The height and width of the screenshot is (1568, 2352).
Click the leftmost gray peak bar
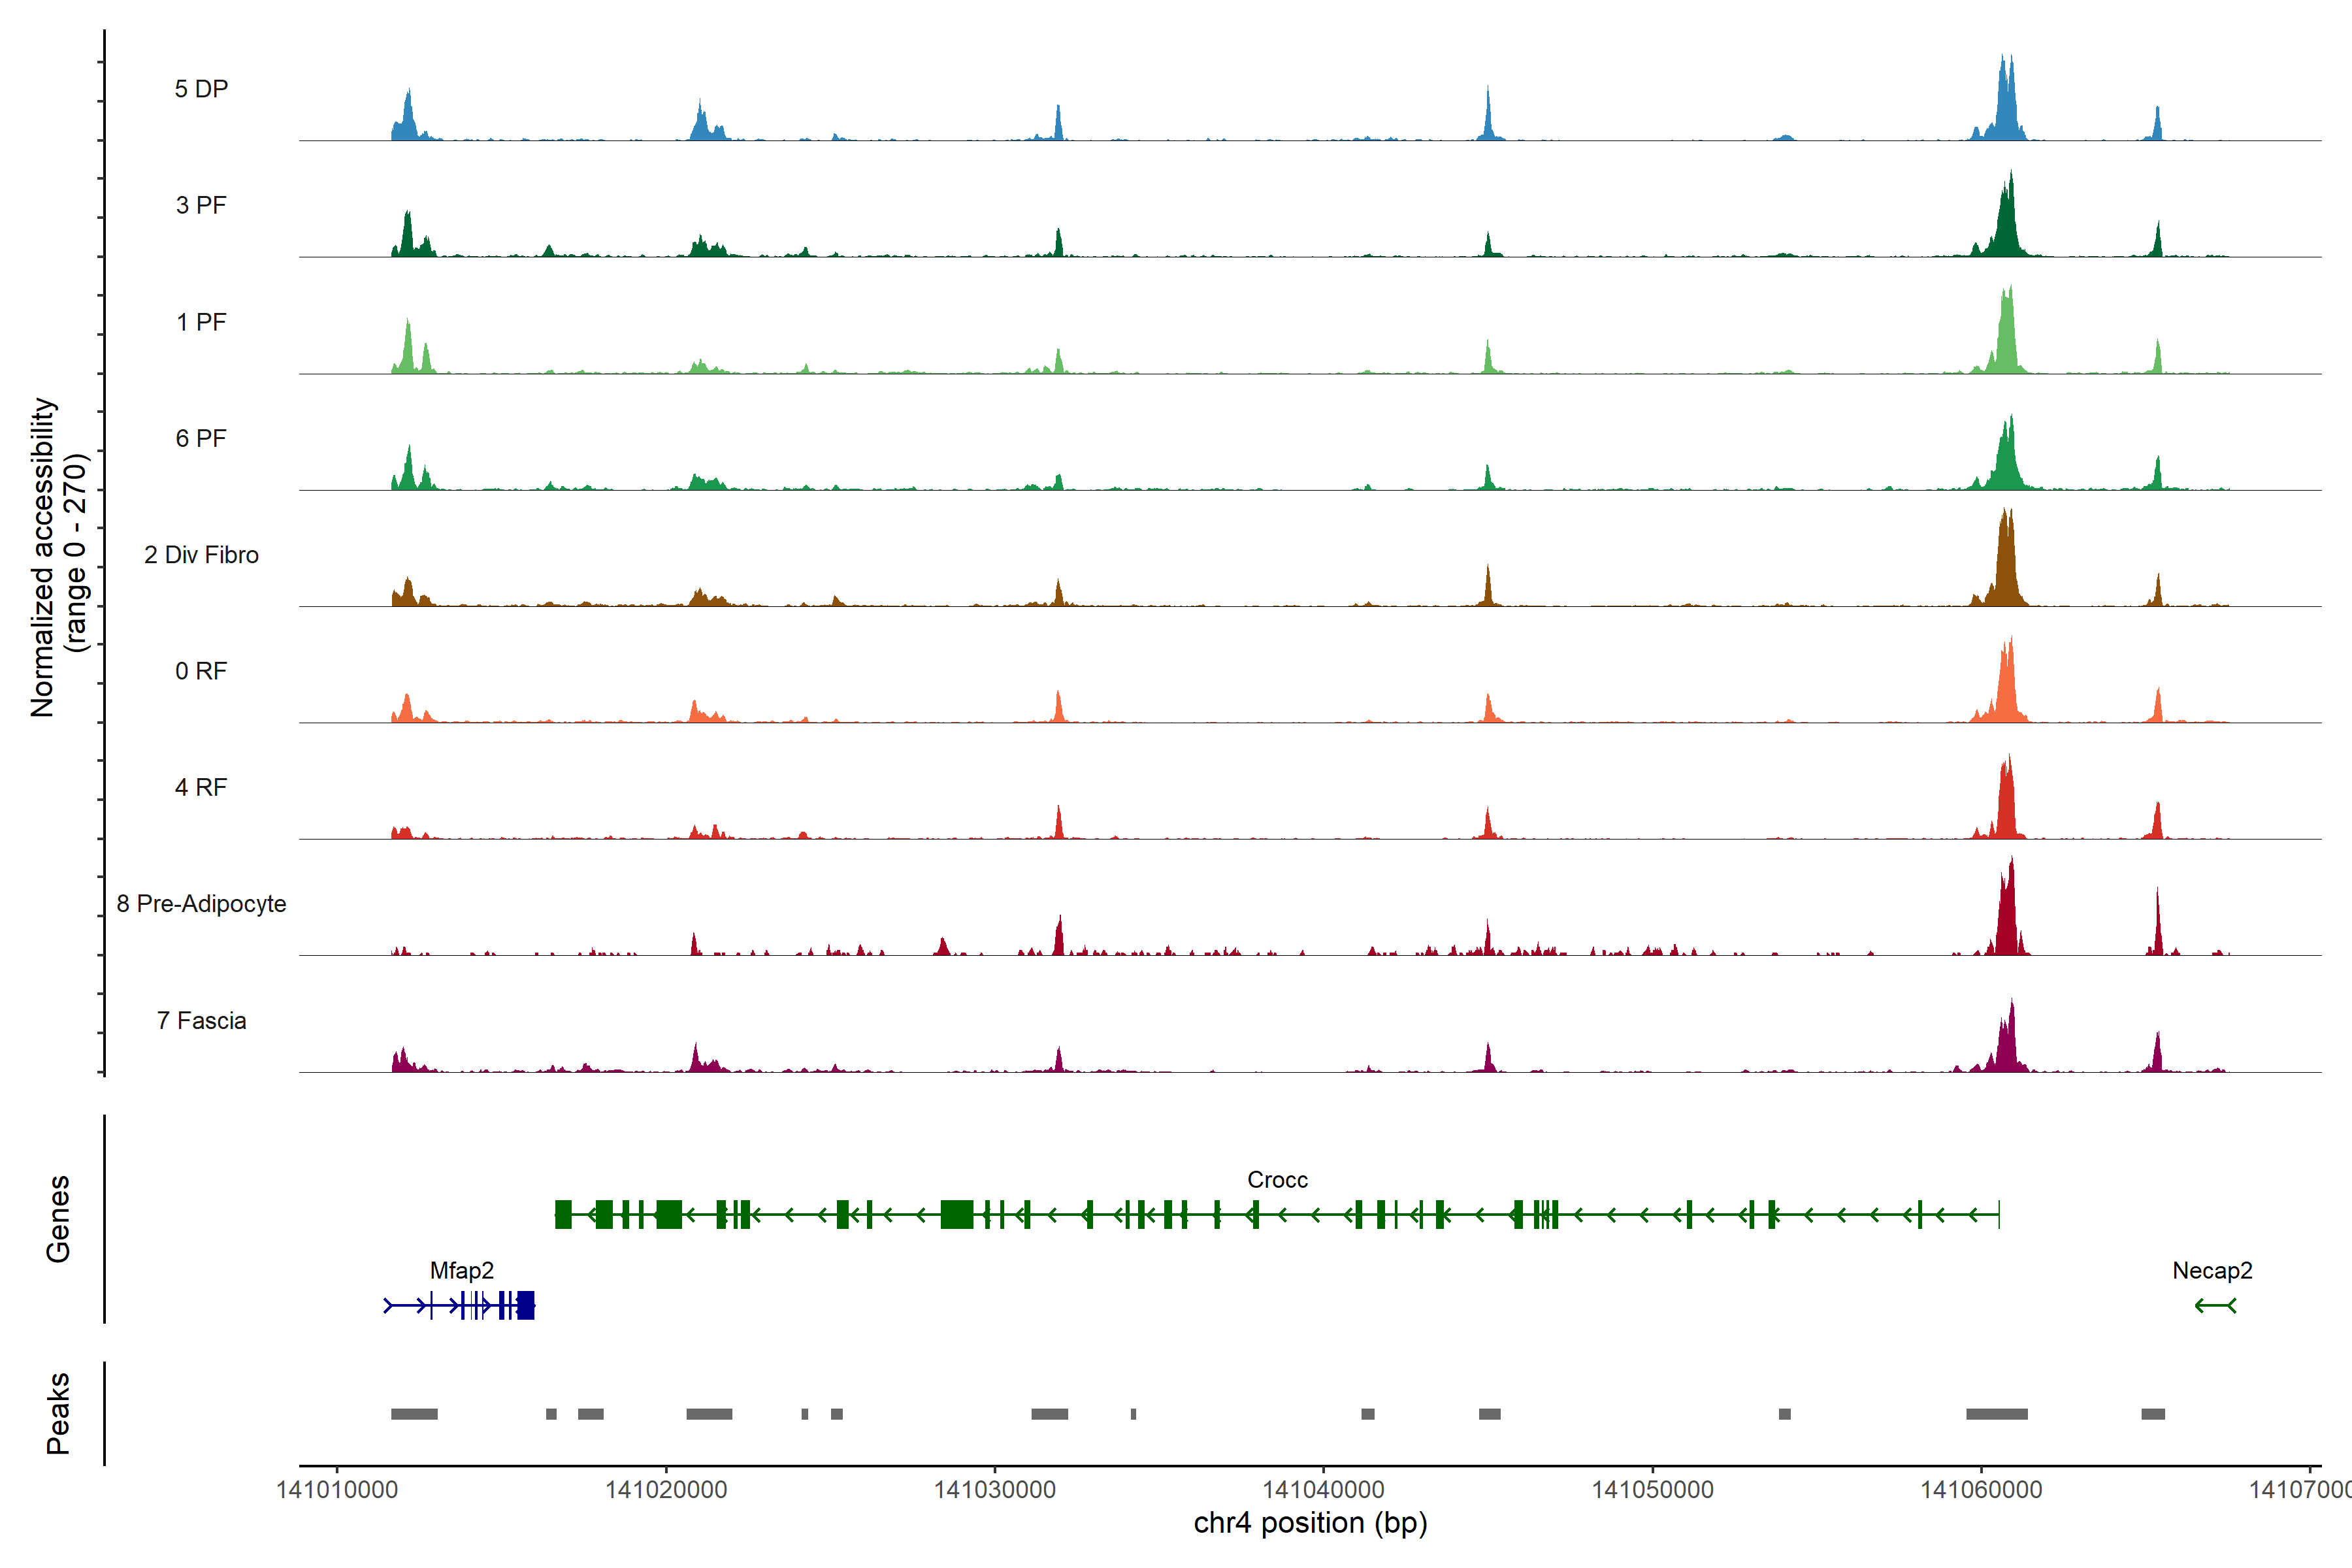click(414, 1414)
